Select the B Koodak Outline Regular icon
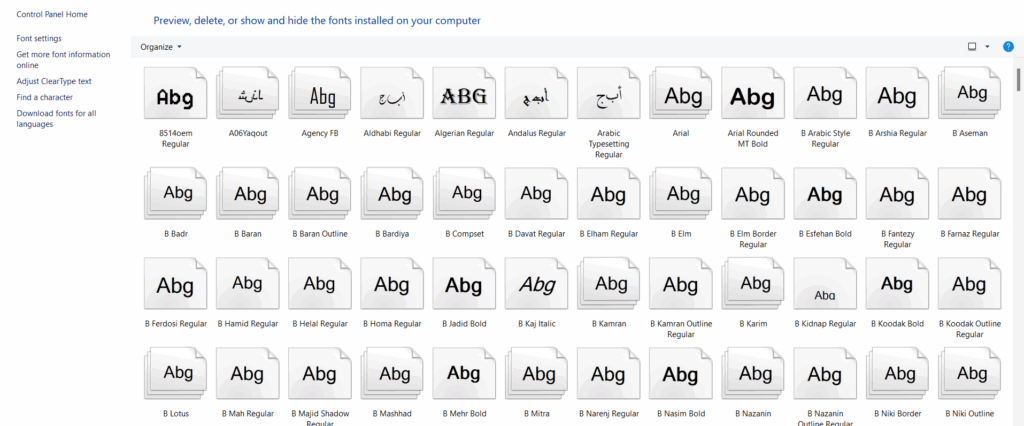The width and height of the screenshot is (1024, 426). coord(969,284)
